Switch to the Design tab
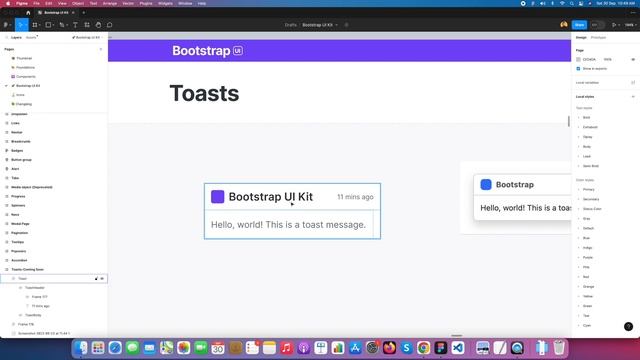 tap(581, 38)
